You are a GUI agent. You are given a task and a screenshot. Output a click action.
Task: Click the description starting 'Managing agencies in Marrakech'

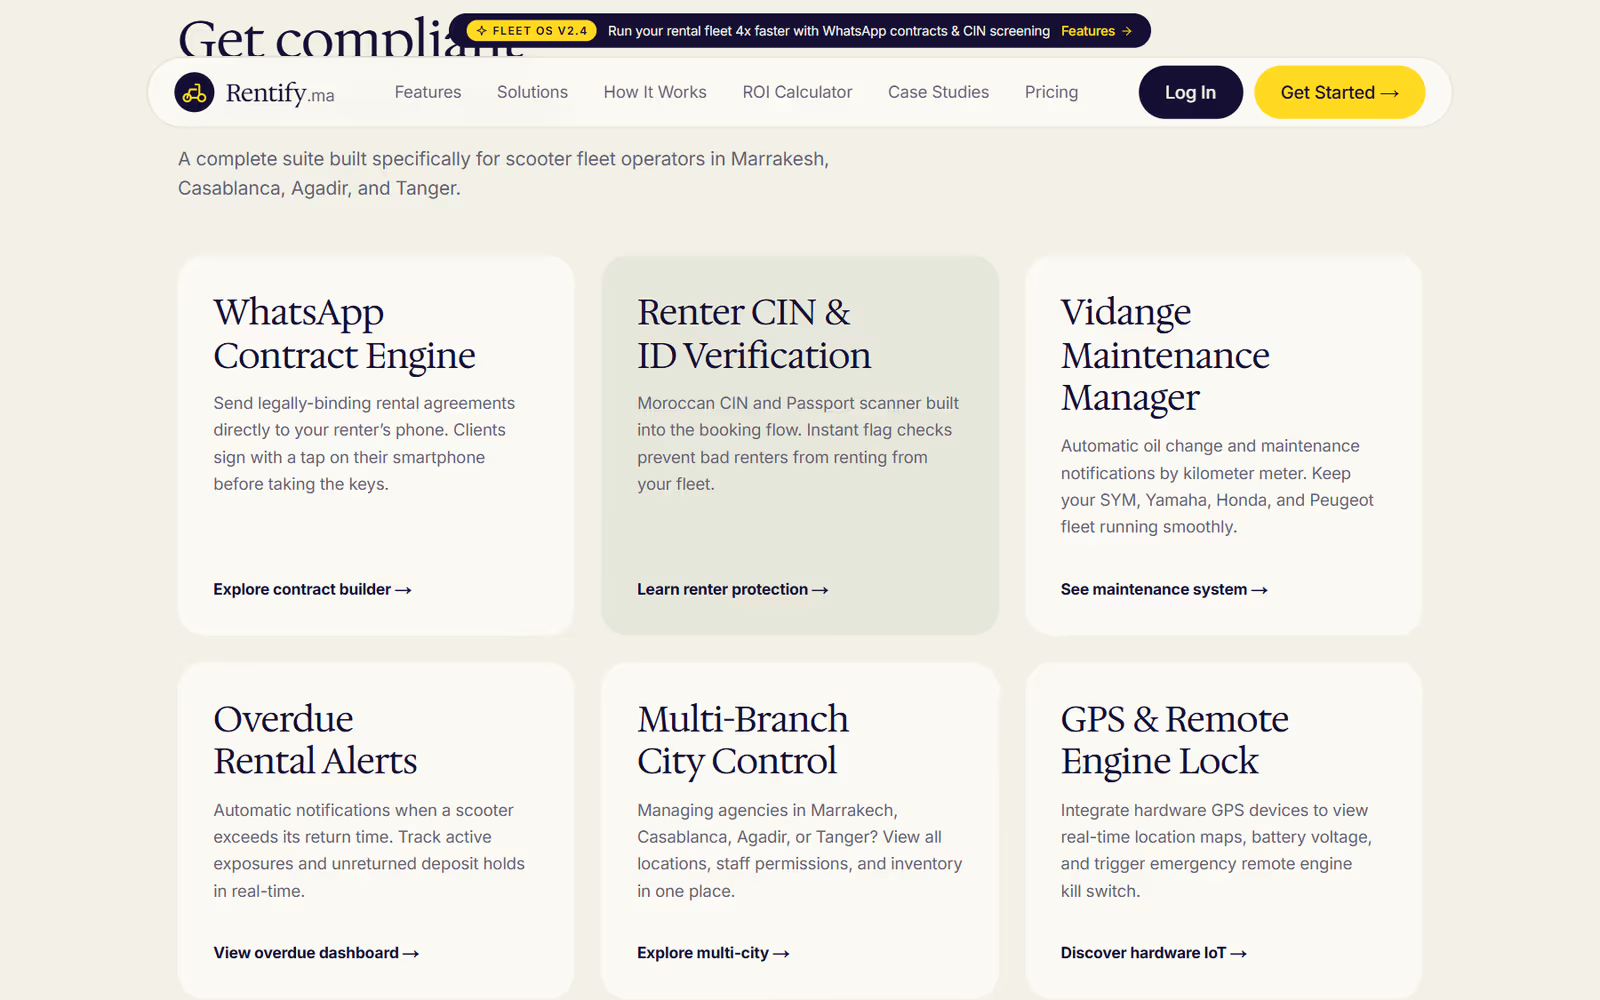pyautogui.click(x=800, y=850)
